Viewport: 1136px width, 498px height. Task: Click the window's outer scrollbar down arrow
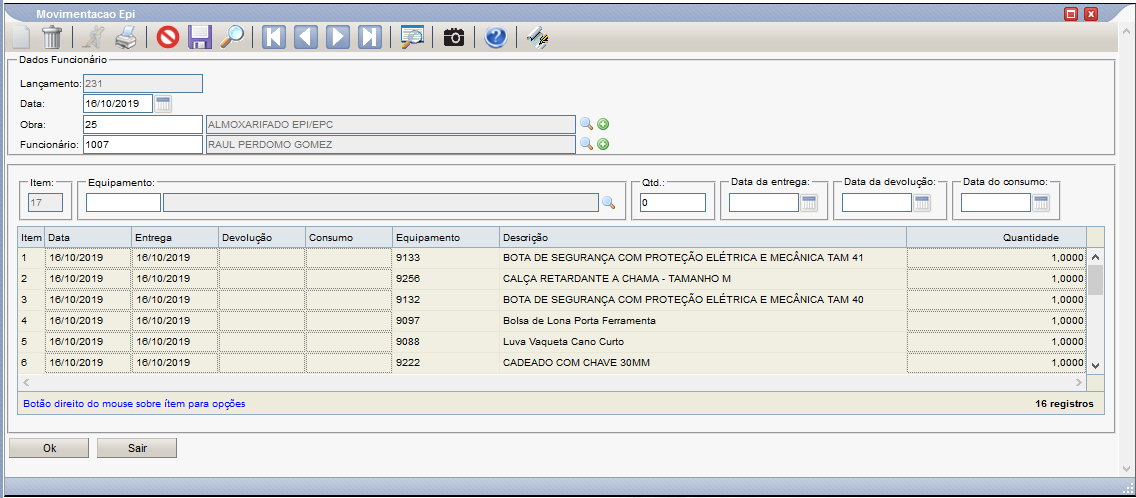(x=1127, y=469)
